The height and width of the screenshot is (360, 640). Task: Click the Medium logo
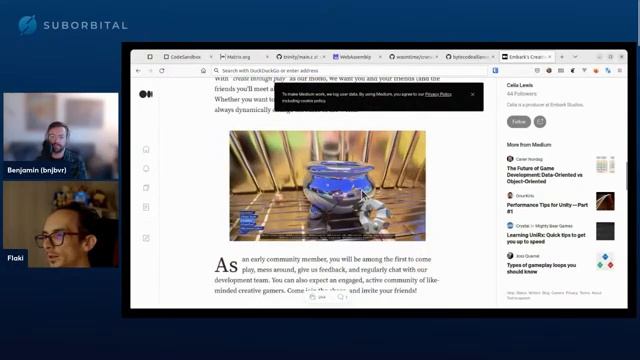point(146,94)
